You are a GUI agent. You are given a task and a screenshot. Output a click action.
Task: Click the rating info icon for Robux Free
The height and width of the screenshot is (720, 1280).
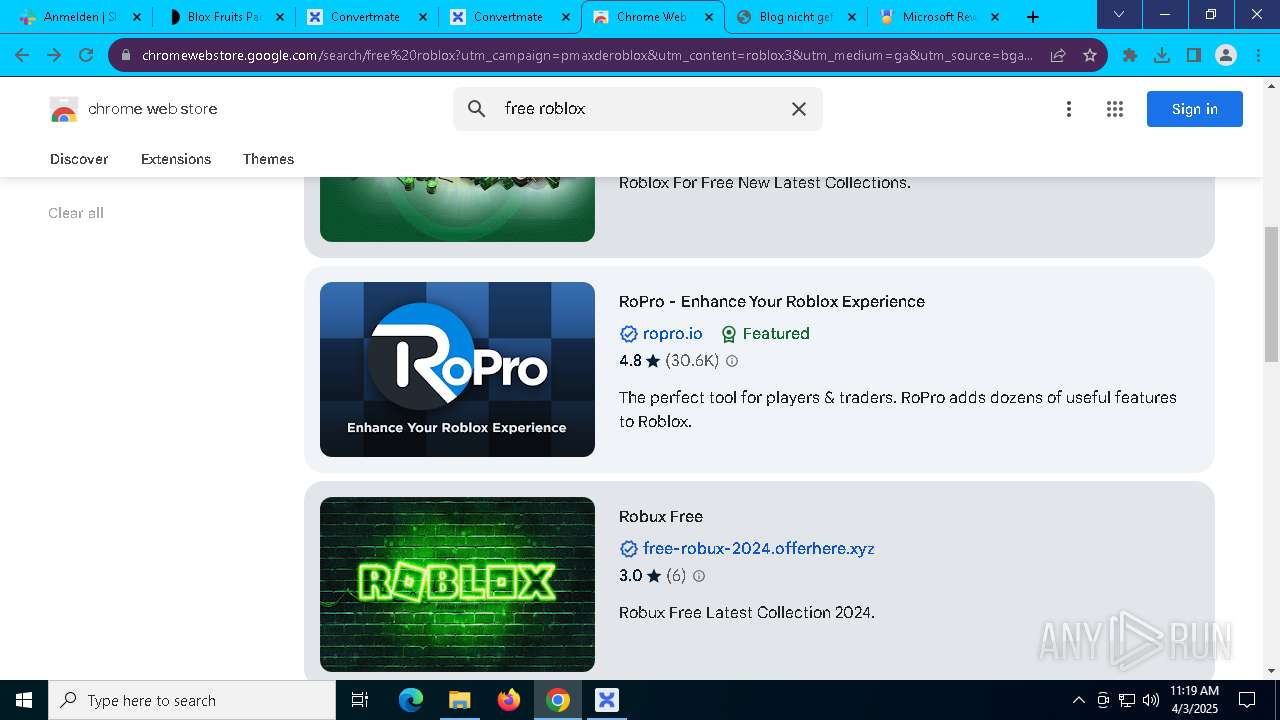tap(699, 576)
